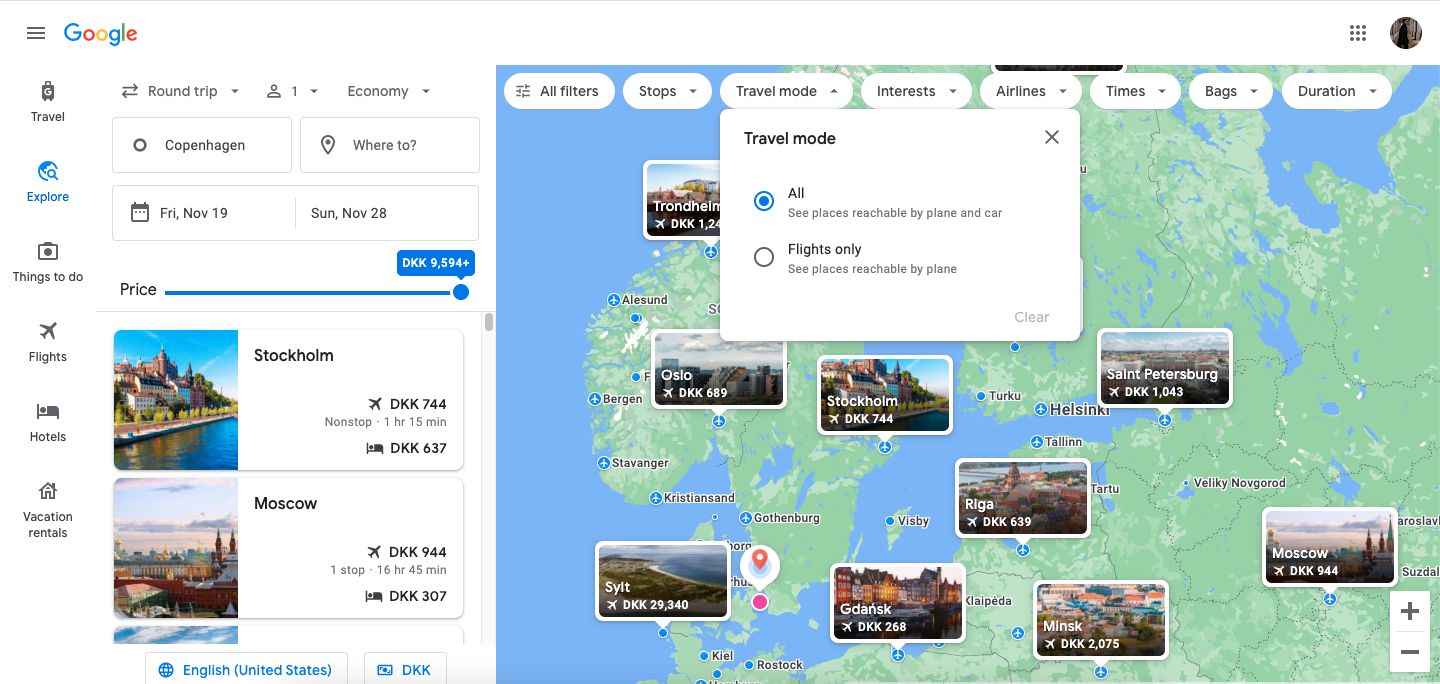Screen dimensions: 1440x684
Task: Open the Airlines filter
Action: coord(1031,91)
